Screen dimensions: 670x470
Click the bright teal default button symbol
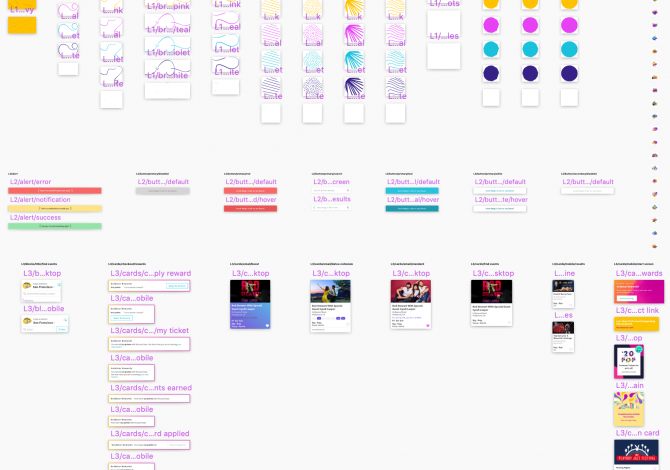coord(412,191)
